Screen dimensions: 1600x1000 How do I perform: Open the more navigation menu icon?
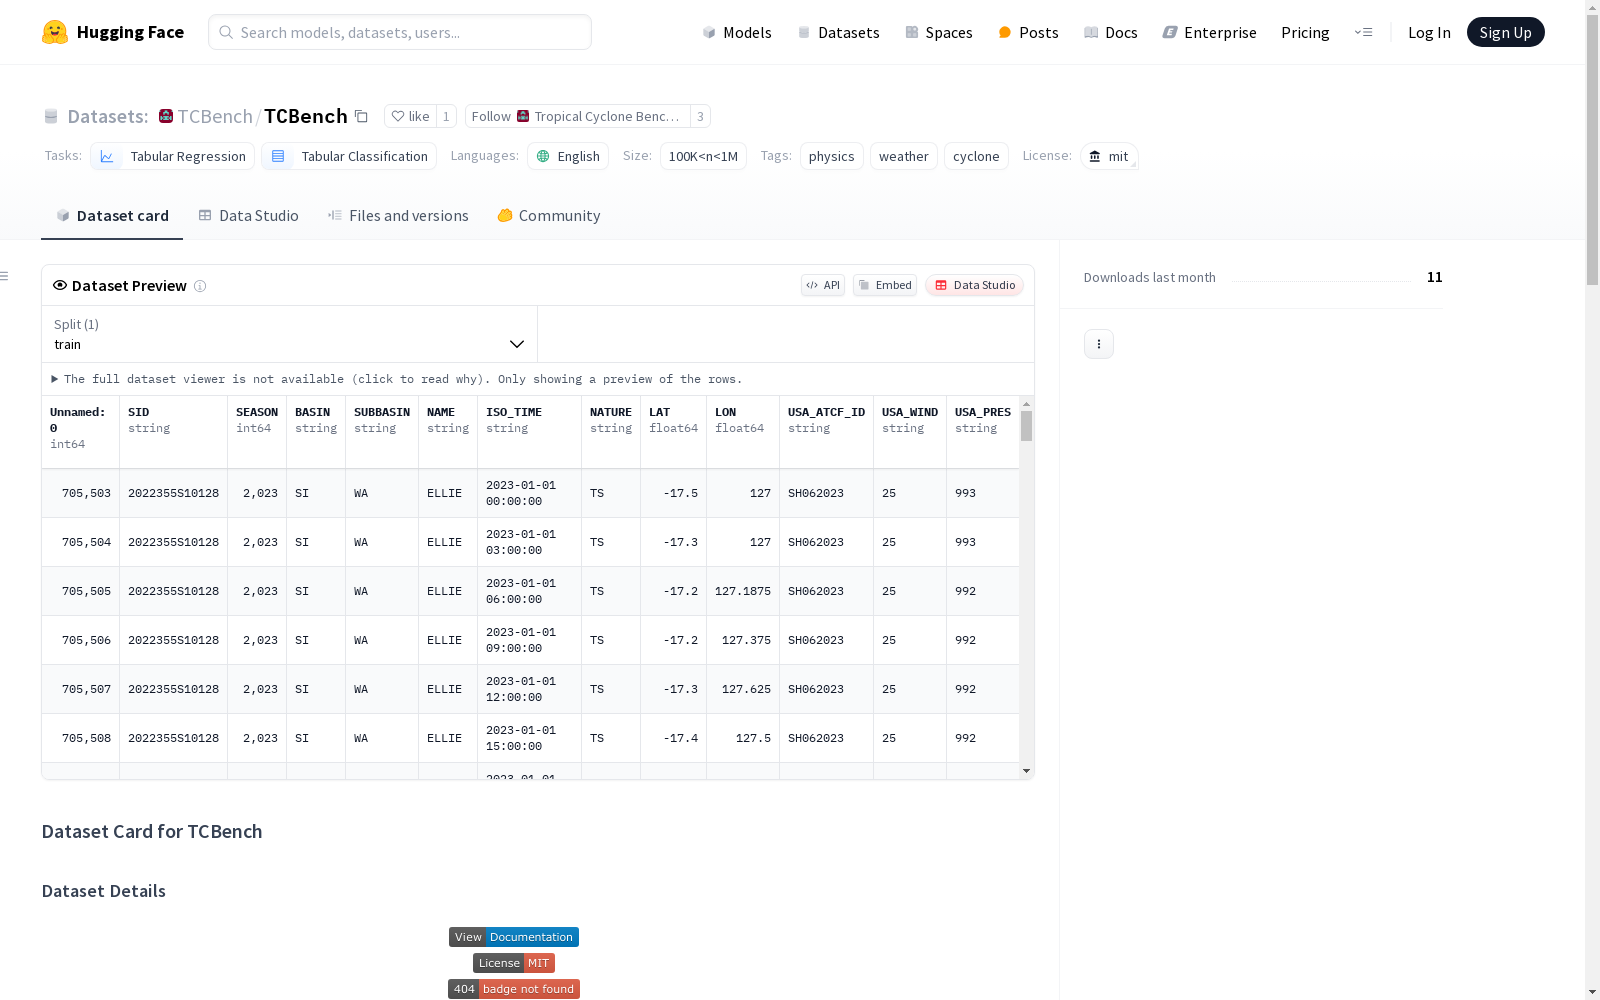pyautogui.click(x=1363, y=32)
